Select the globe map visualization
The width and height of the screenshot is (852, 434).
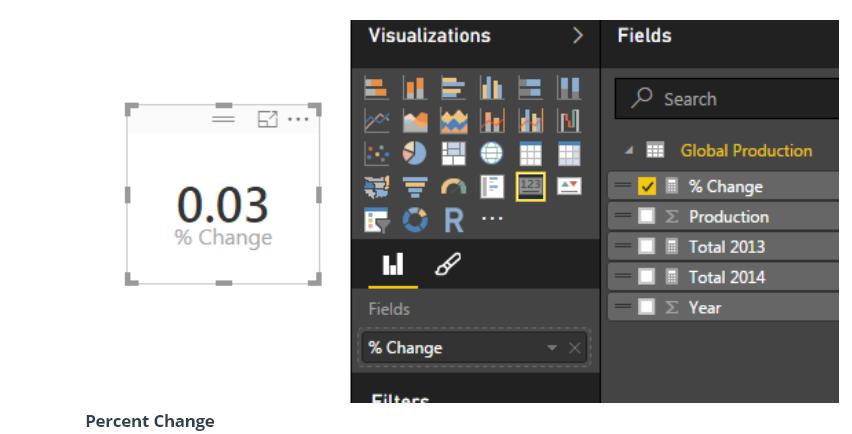point(491,152)
